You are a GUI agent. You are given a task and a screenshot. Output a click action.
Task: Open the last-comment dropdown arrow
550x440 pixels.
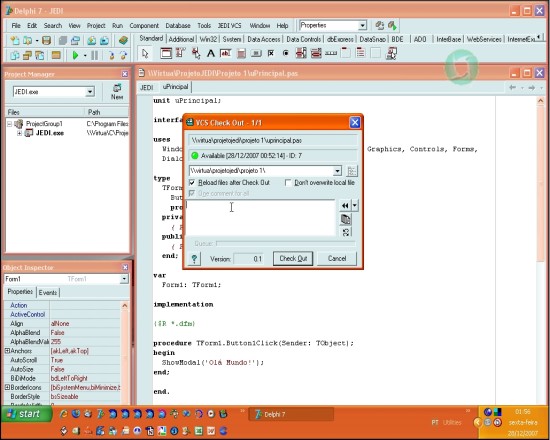355,205
